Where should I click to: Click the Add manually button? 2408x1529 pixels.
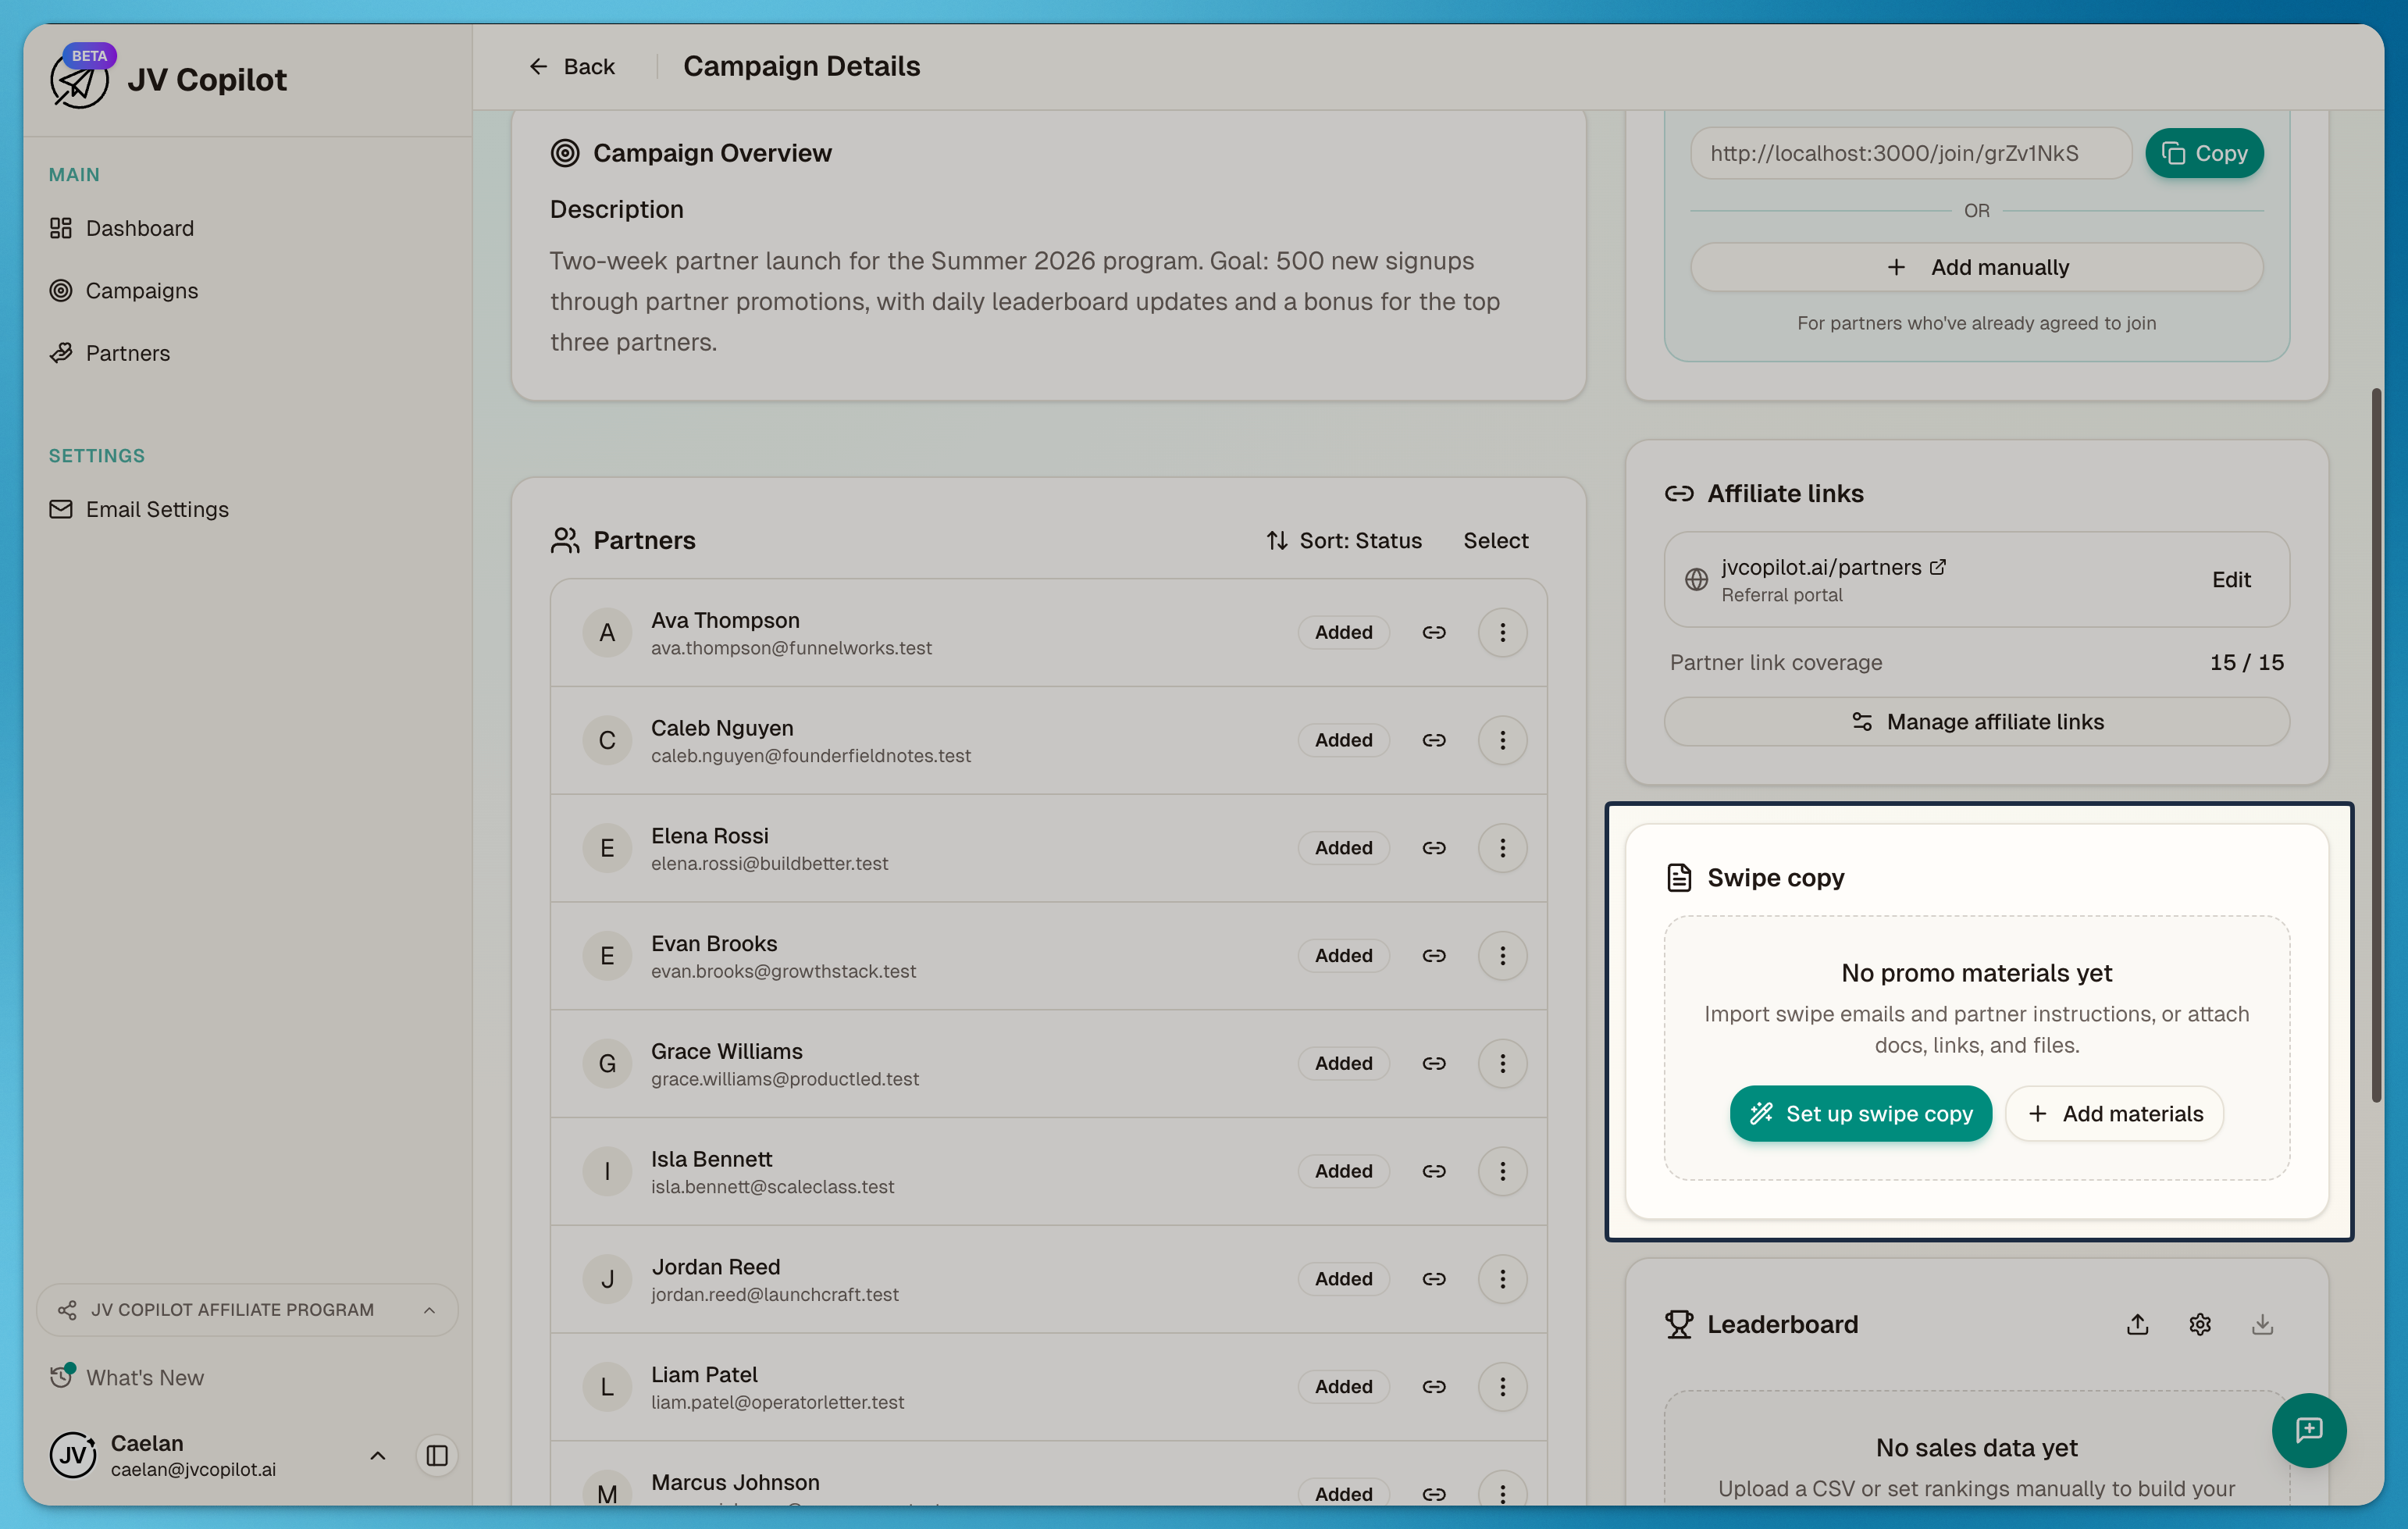(1976, 267)
